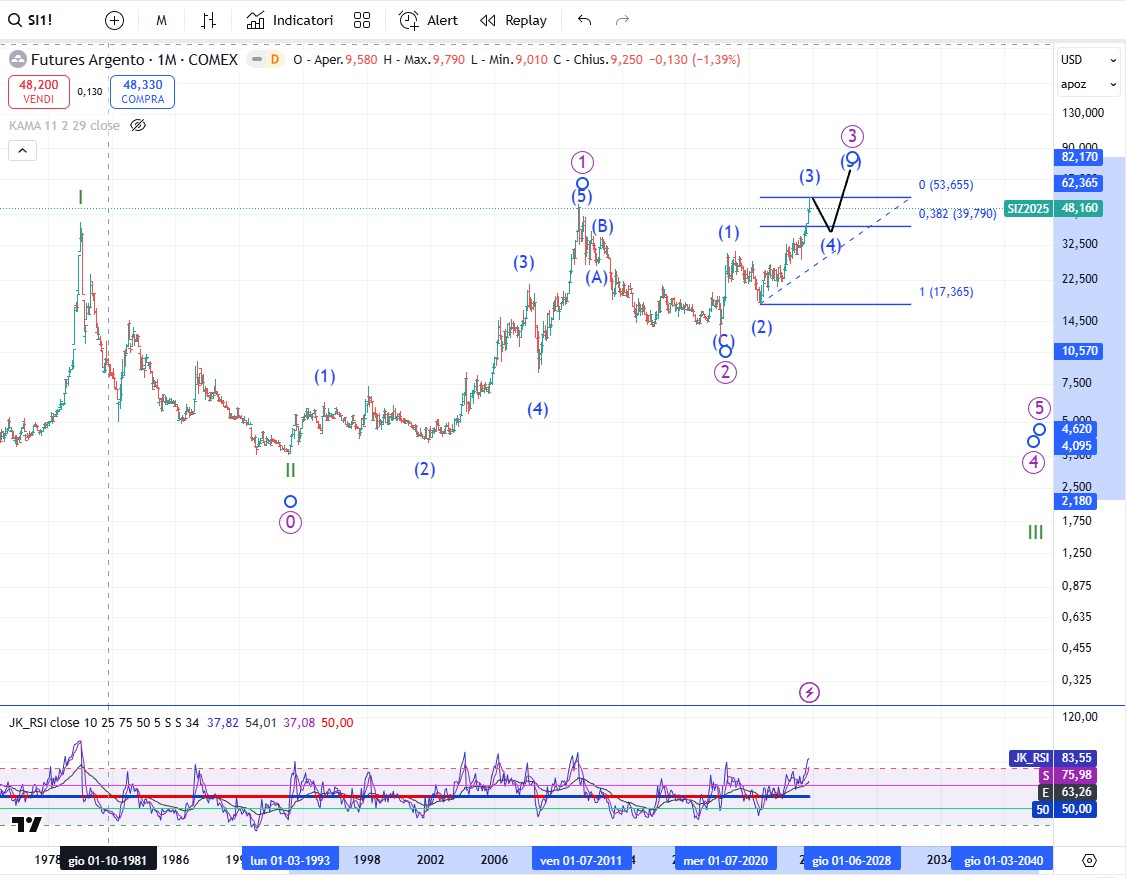
Task: Select the wave (A) label
Action: point(597,277)
